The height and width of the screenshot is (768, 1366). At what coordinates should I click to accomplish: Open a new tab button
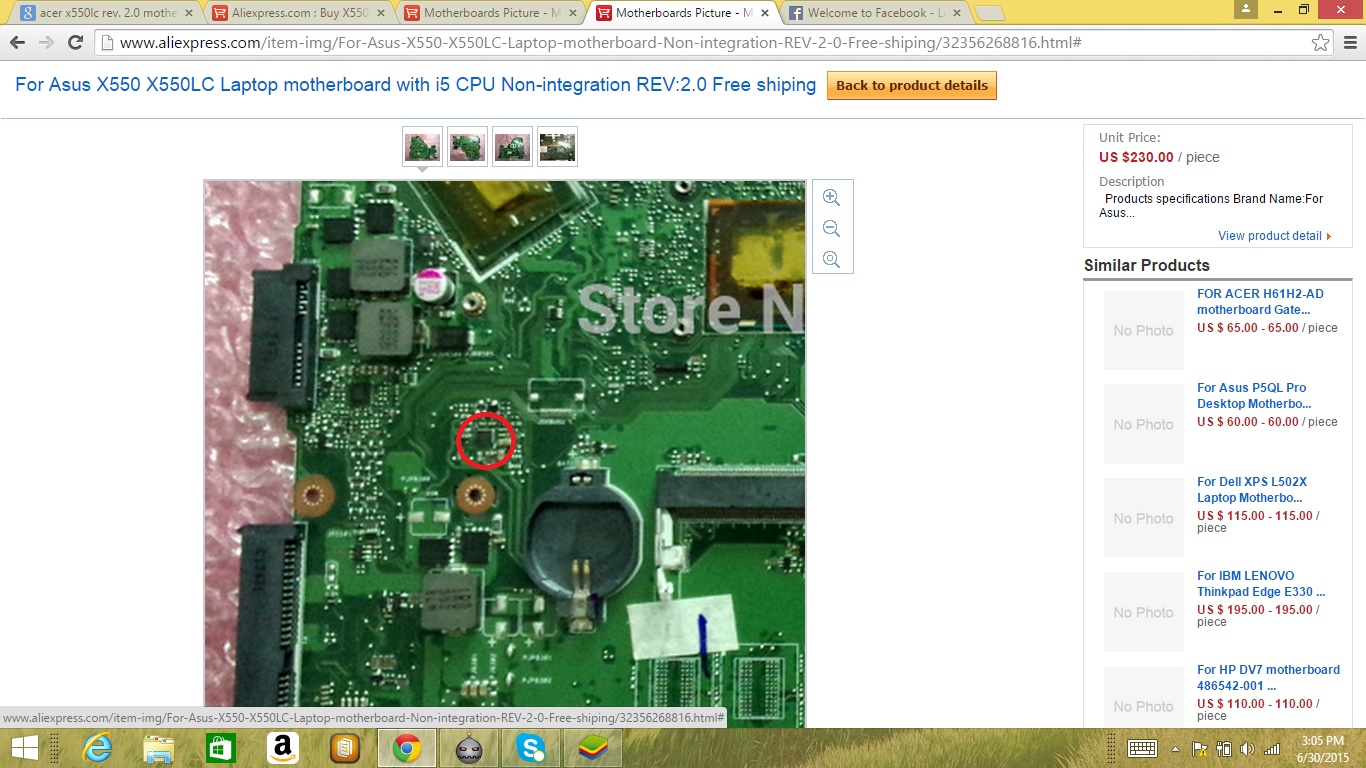pyautogui.click(x=989, y=14)
